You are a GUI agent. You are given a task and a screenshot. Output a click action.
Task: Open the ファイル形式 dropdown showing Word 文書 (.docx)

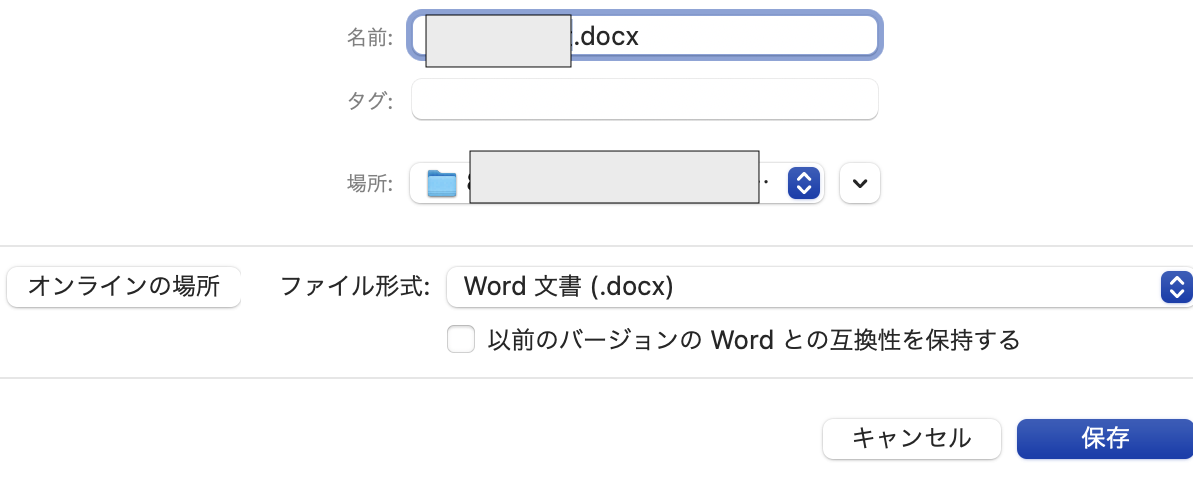click(800, 287)
